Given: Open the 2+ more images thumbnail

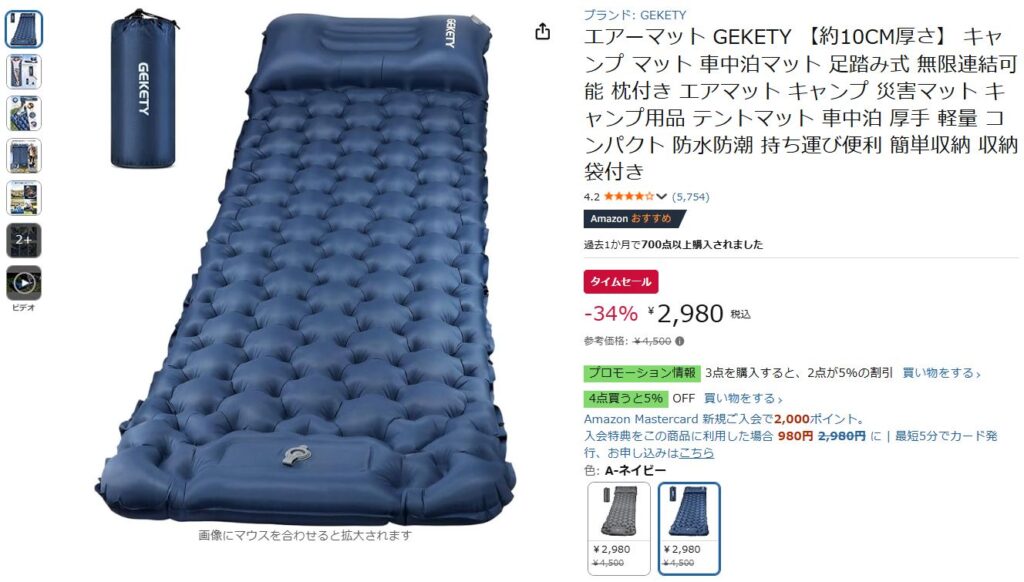Looking at the screenshot, I should [x=24, y=240].
